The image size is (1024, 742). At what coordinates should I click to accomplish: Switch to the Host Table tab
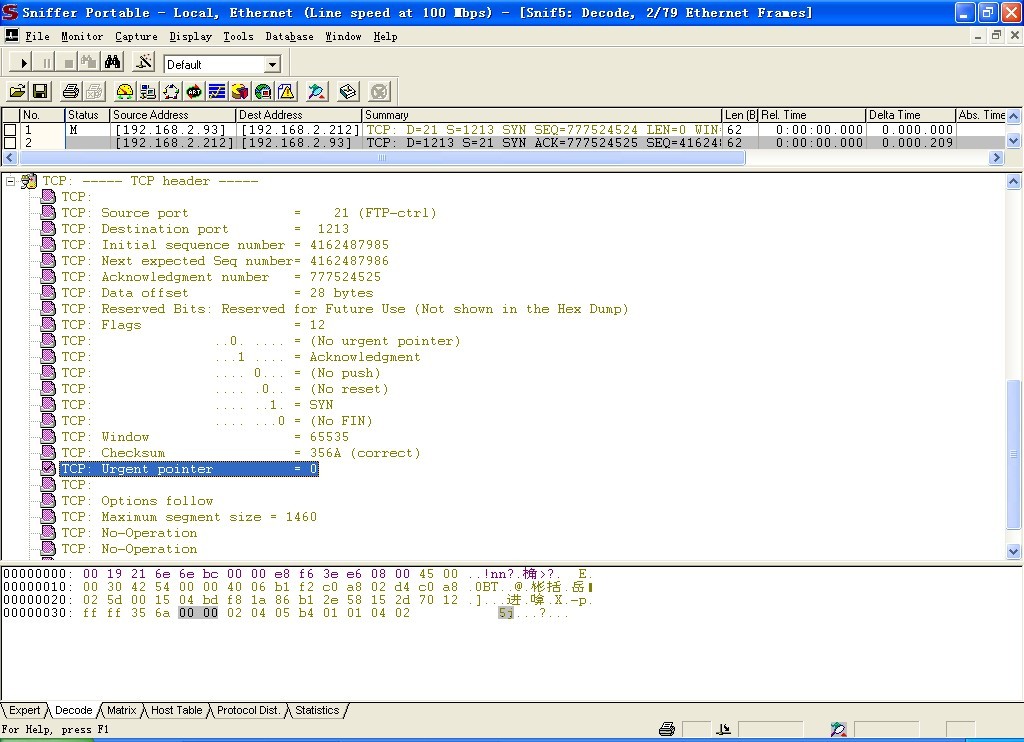(x=176, y=710)
